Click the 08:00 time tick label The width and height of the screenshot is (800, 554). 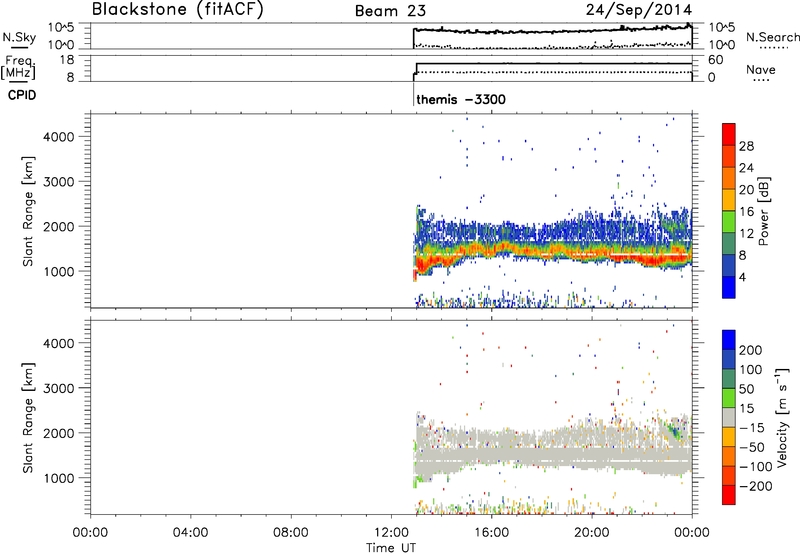tap(291, 533)
